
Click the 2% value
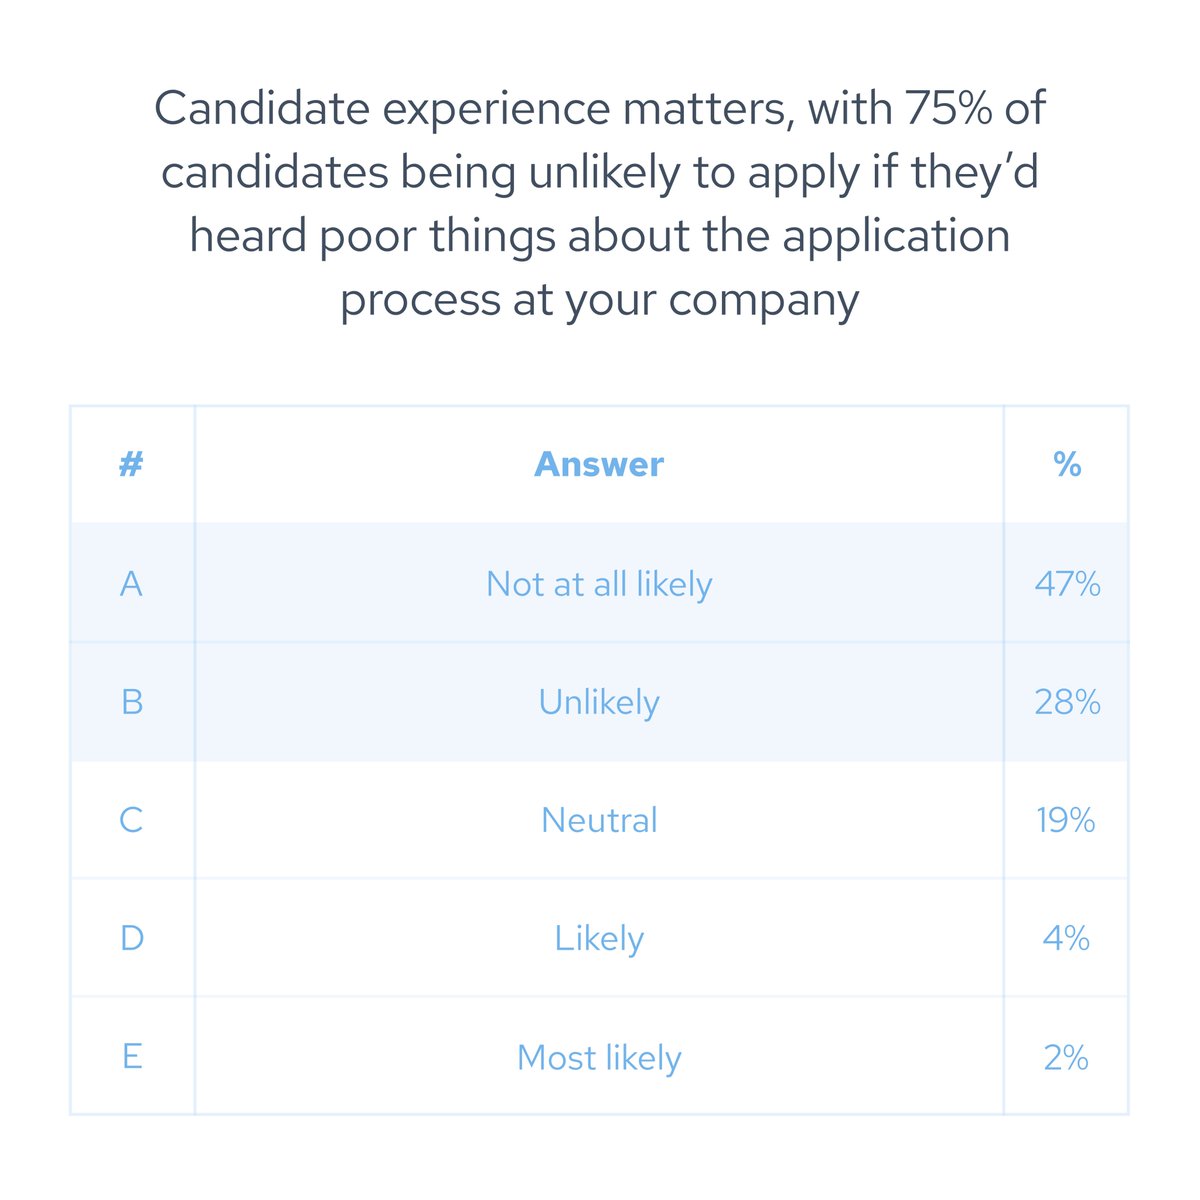point(1067,1057)
